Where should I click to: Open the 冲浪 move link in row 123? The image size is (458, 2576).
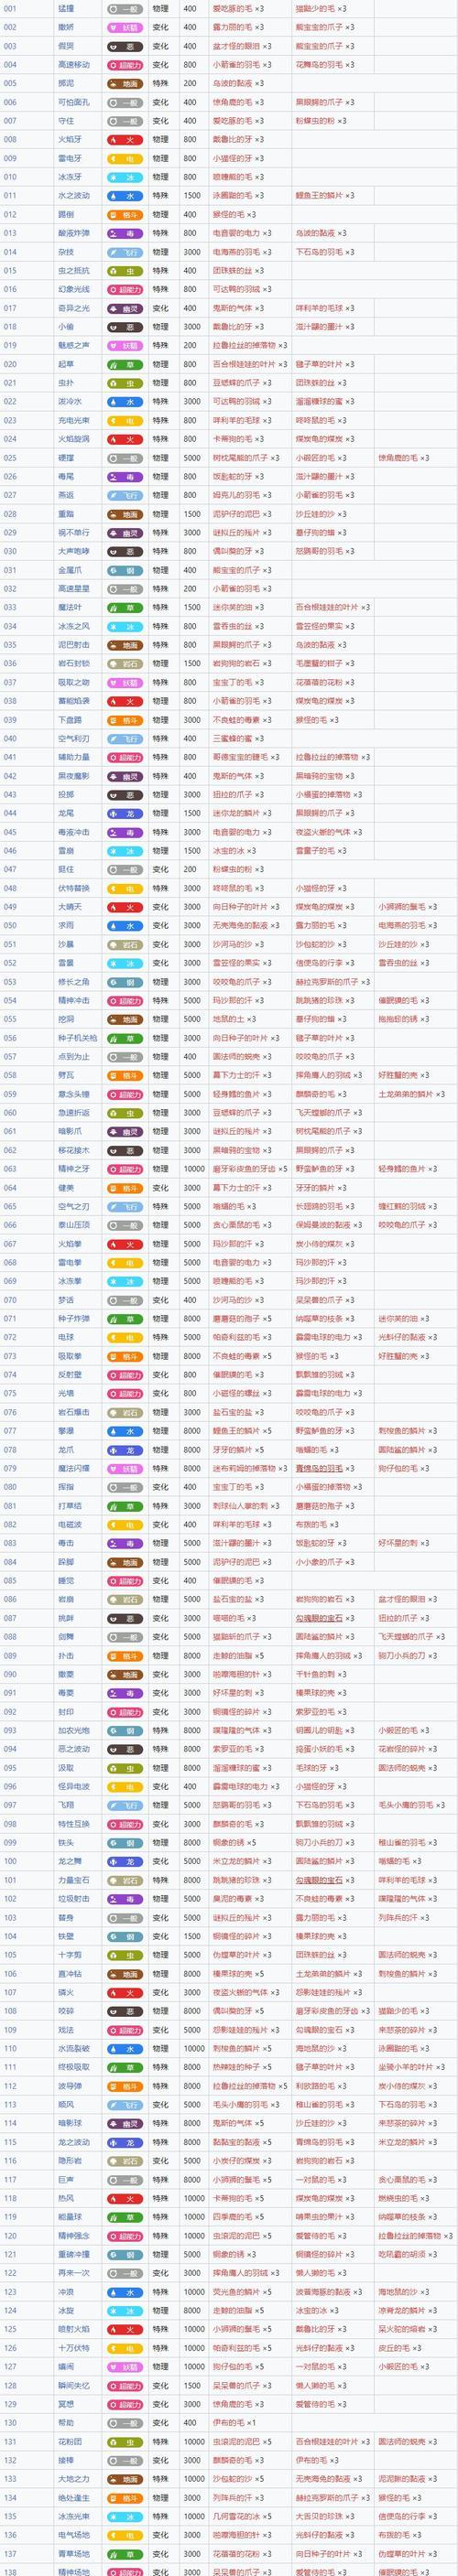(66, 2291)
